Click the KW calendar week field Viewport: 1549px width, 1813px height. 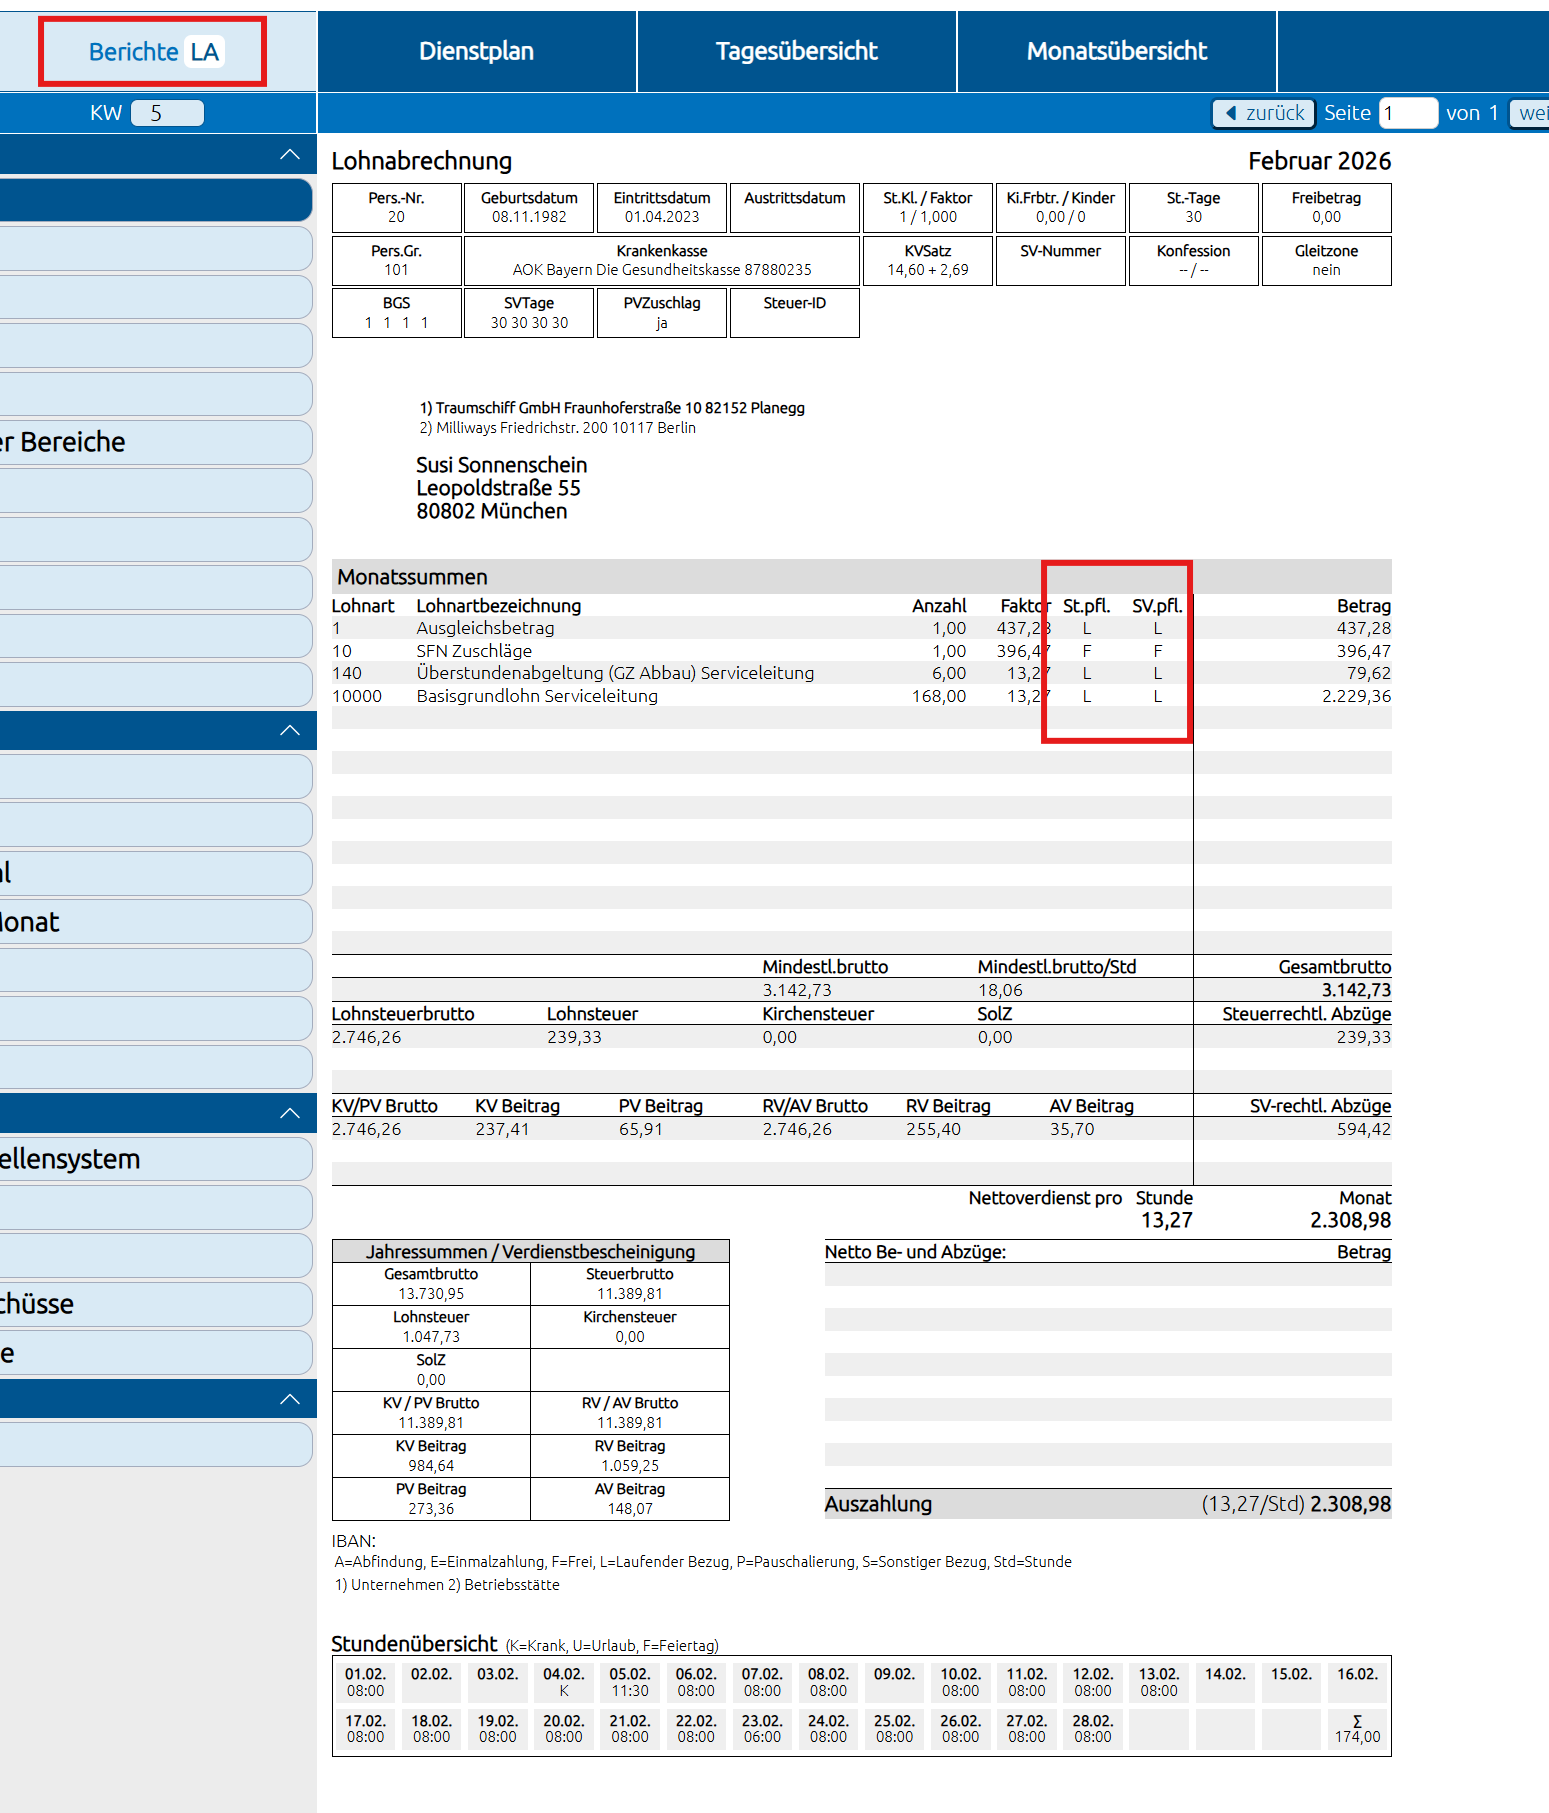point(167,113)
